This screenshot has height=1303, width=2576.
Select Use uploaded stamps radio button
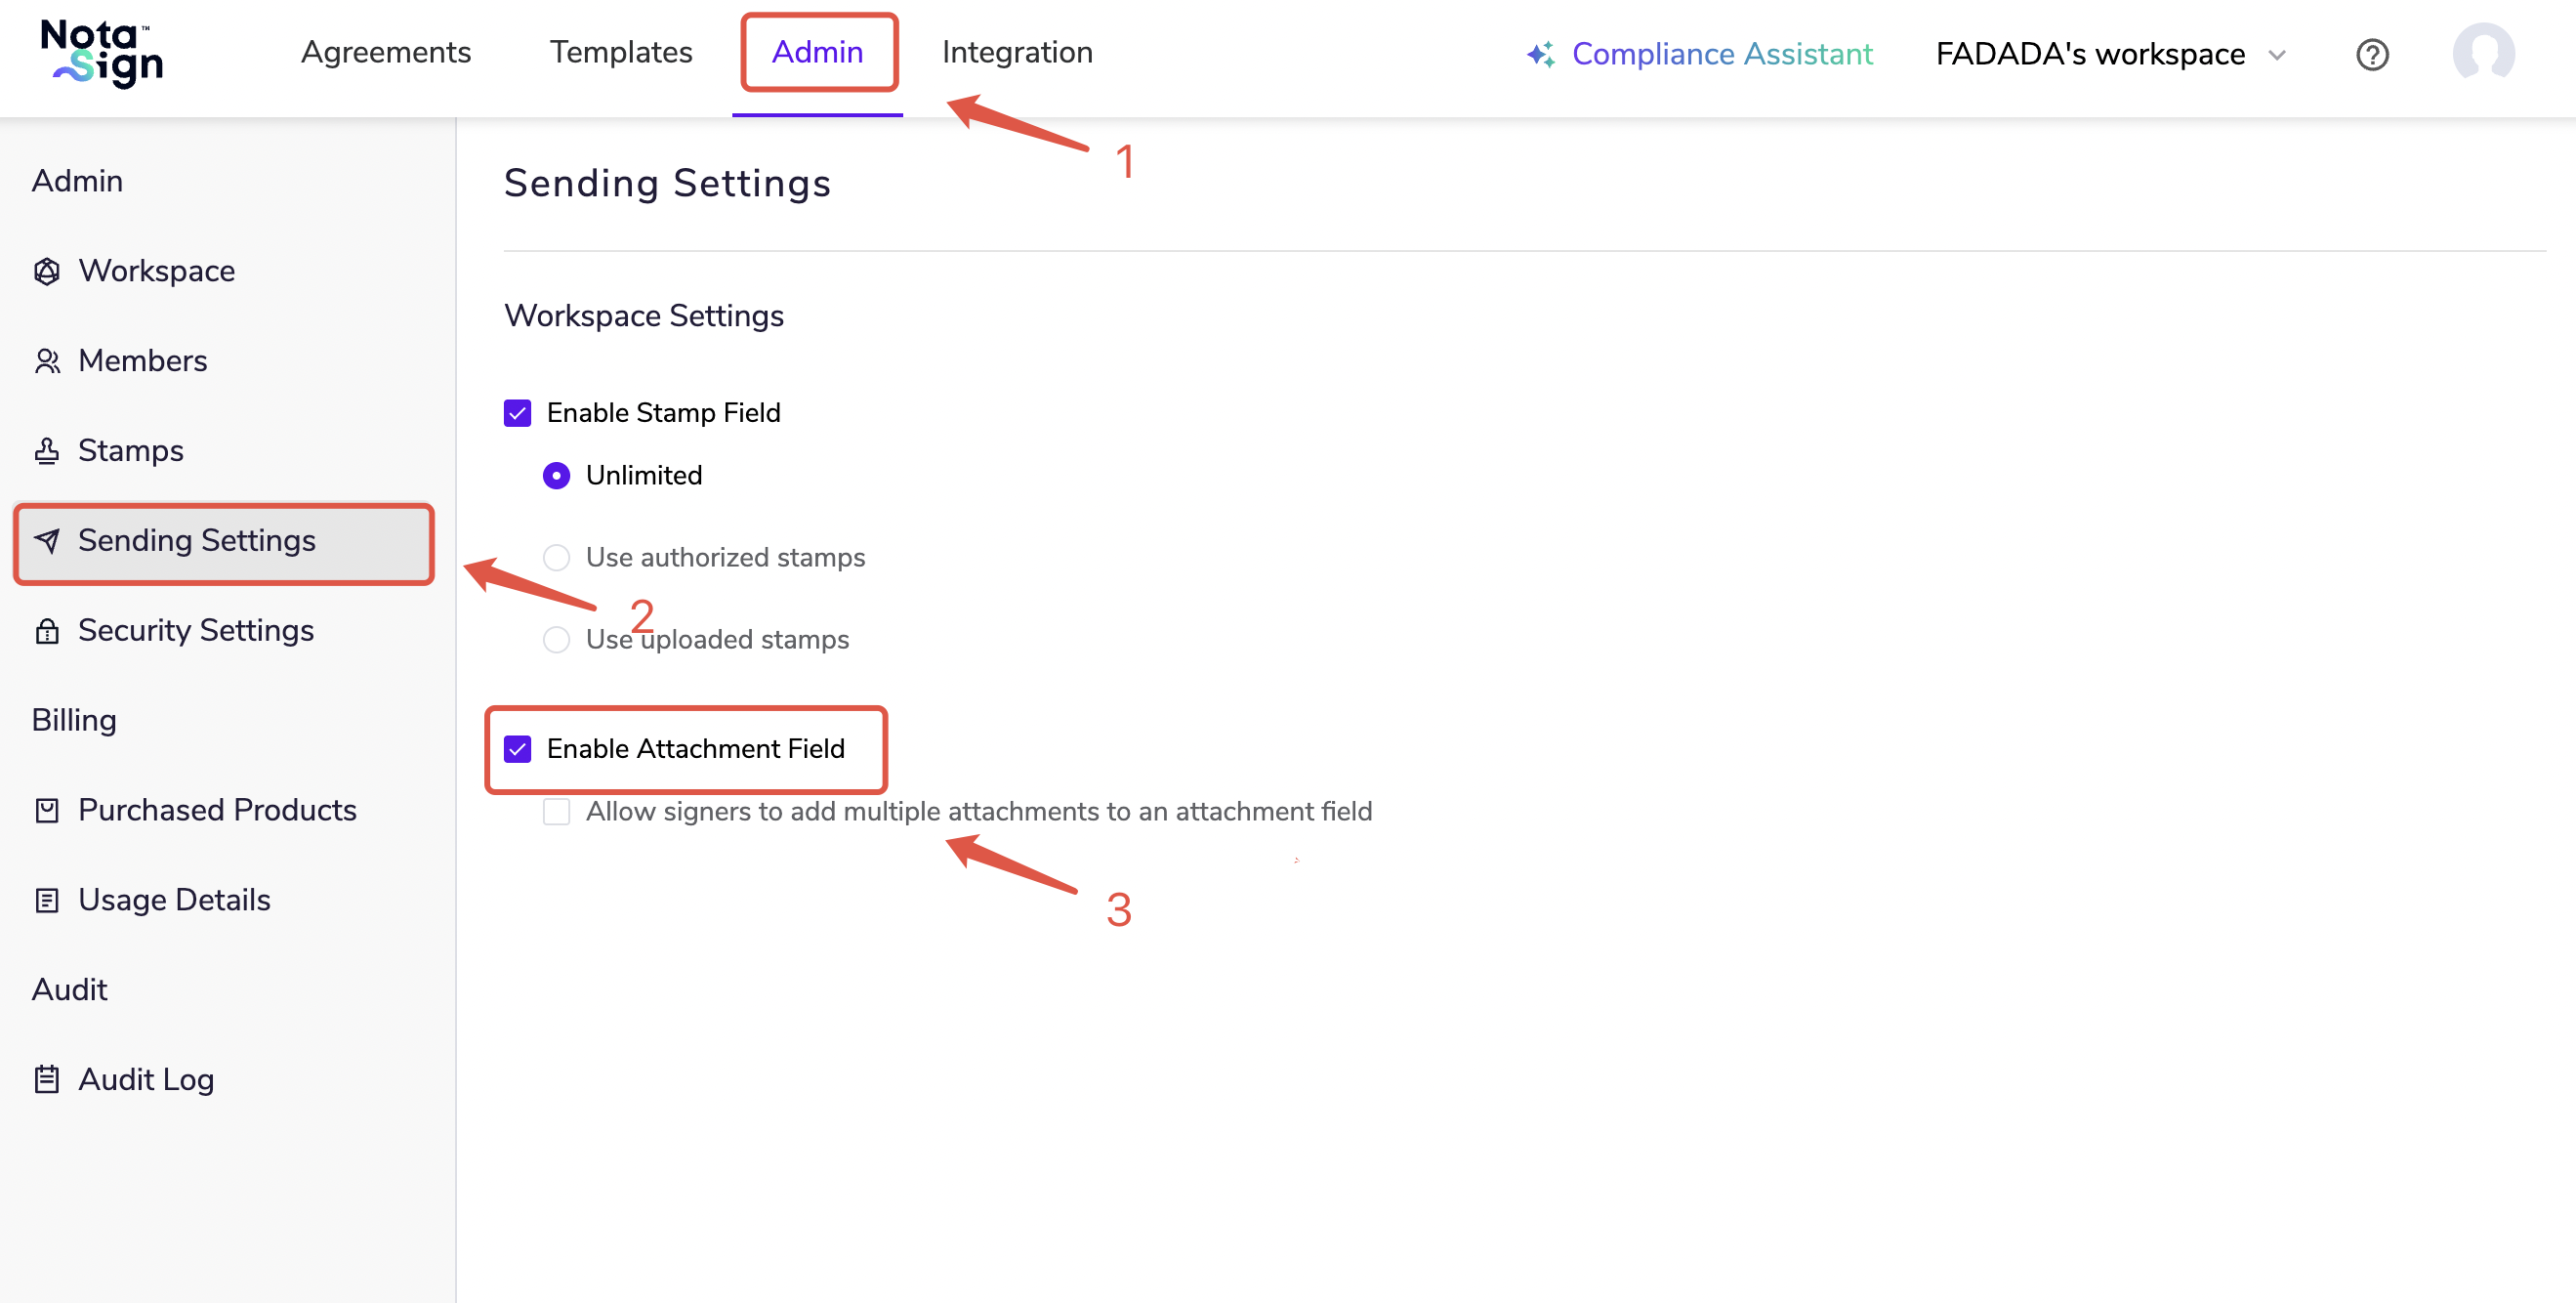pyautogui.click(x=556, y=639)
